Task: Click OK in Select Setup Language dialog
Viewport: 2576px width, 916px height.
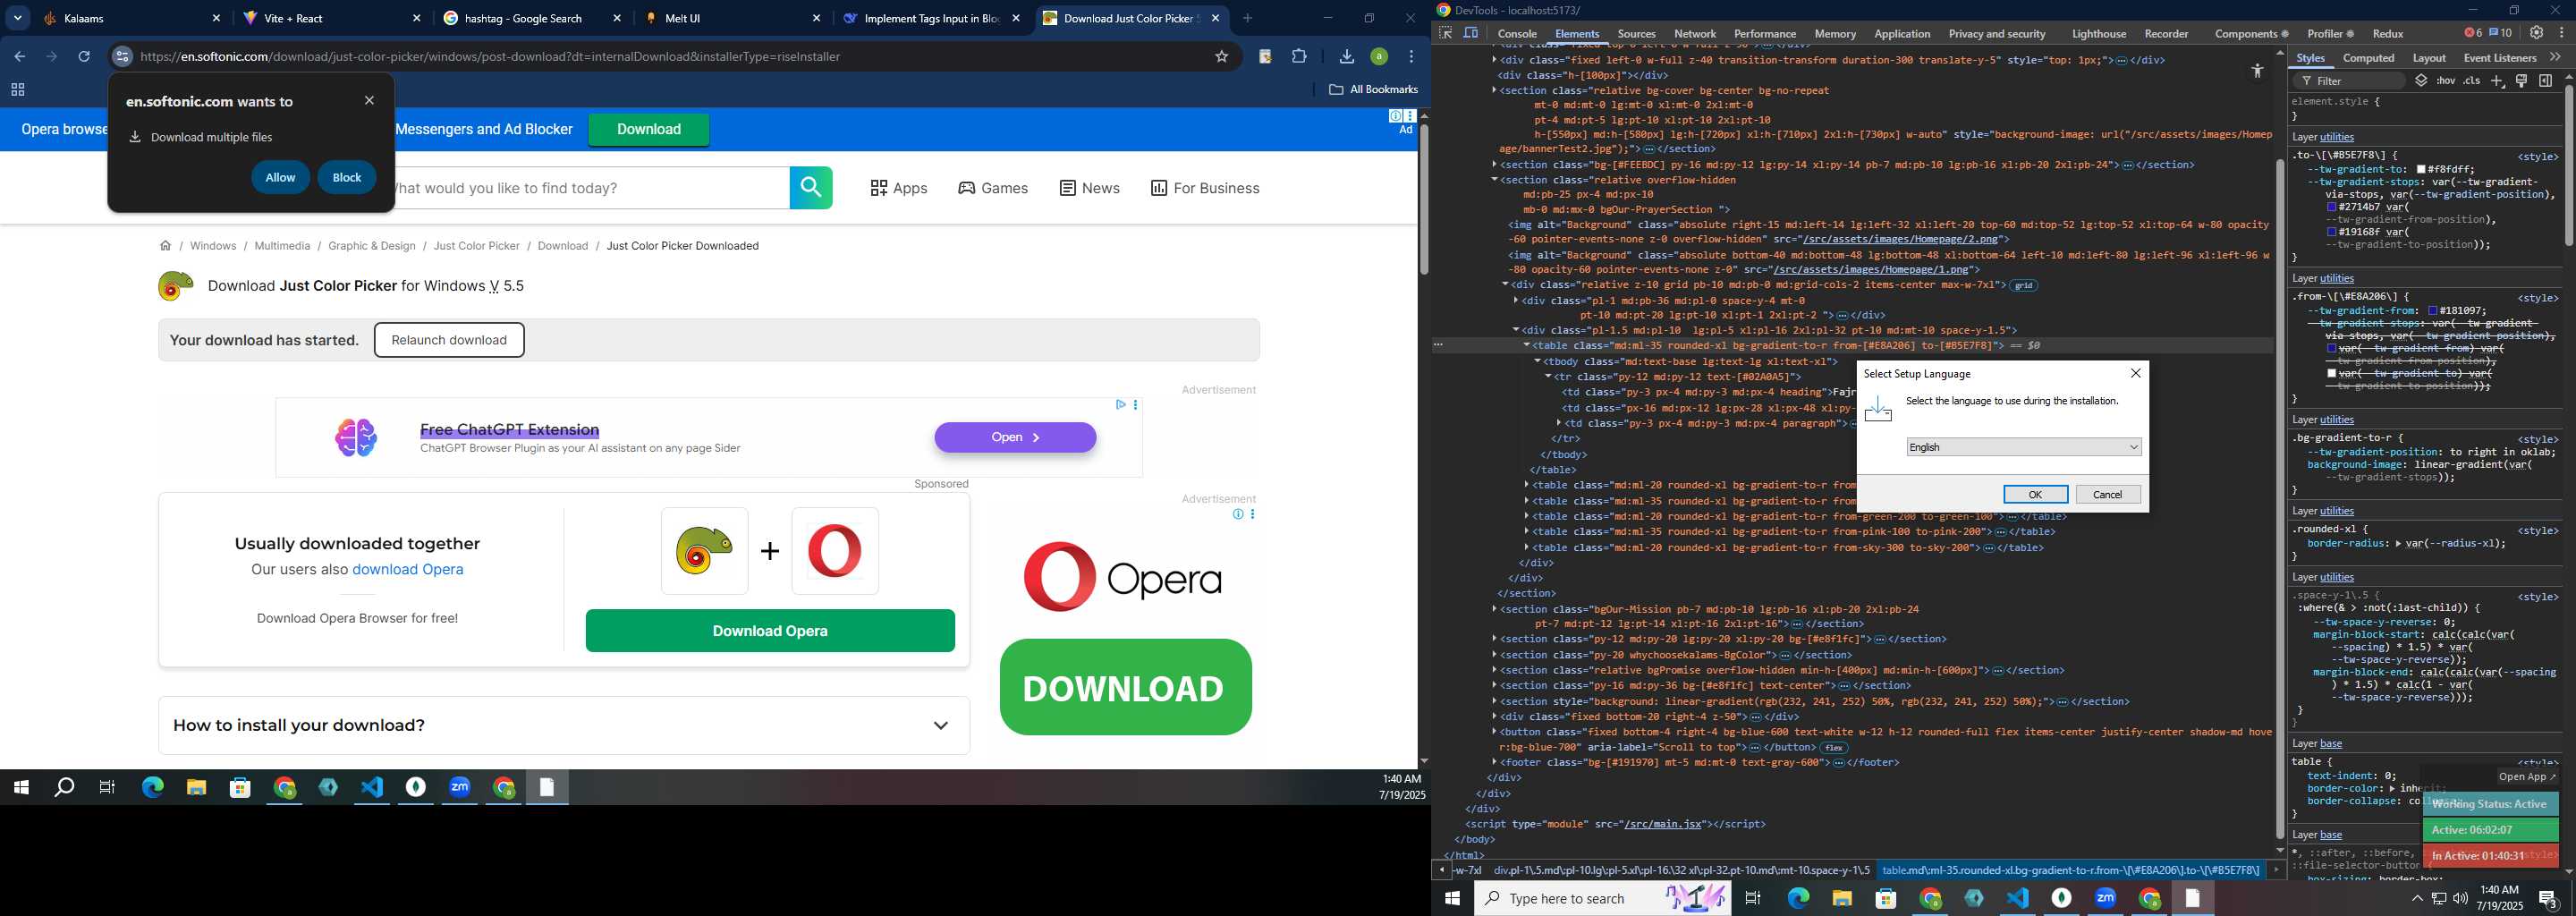Action: click(x=2035, y=495)
